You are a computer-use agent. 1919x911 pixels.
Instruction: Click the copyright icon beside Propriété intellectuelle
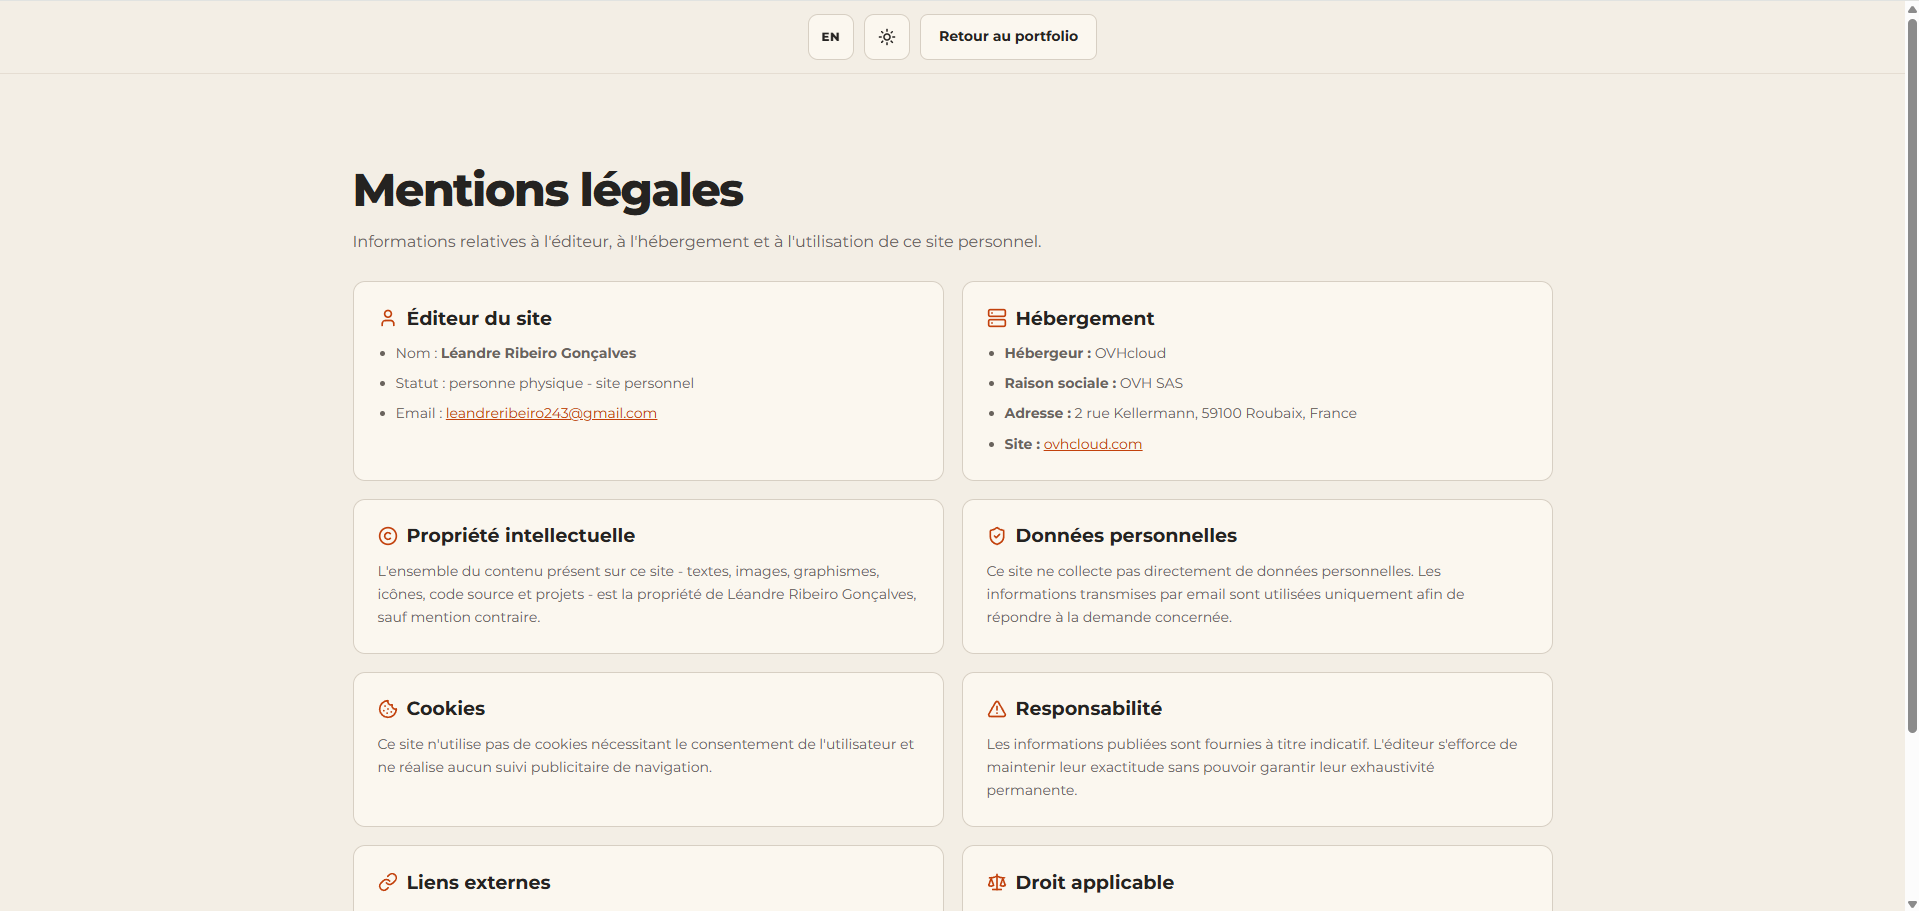[388, 536]
